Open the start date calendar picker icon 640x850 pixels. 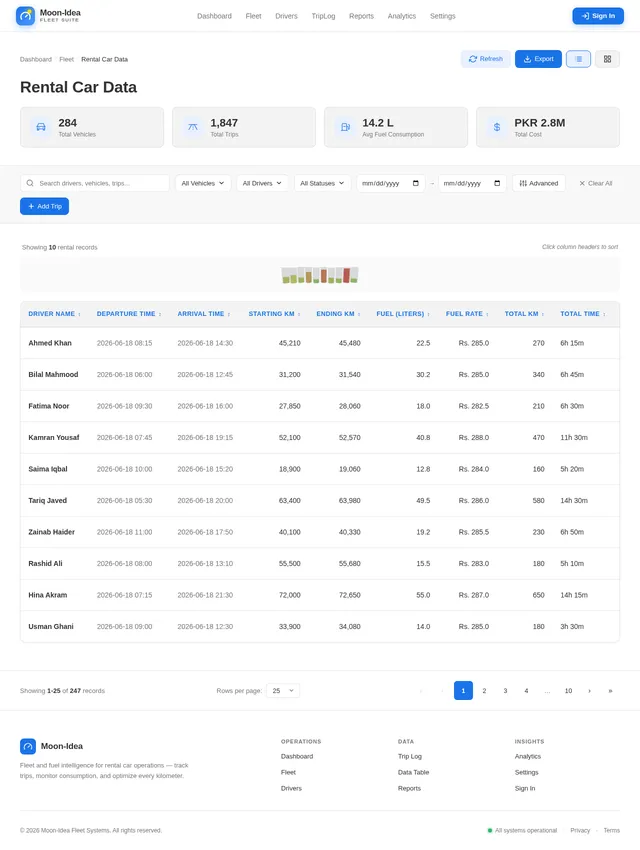point(416,183)
